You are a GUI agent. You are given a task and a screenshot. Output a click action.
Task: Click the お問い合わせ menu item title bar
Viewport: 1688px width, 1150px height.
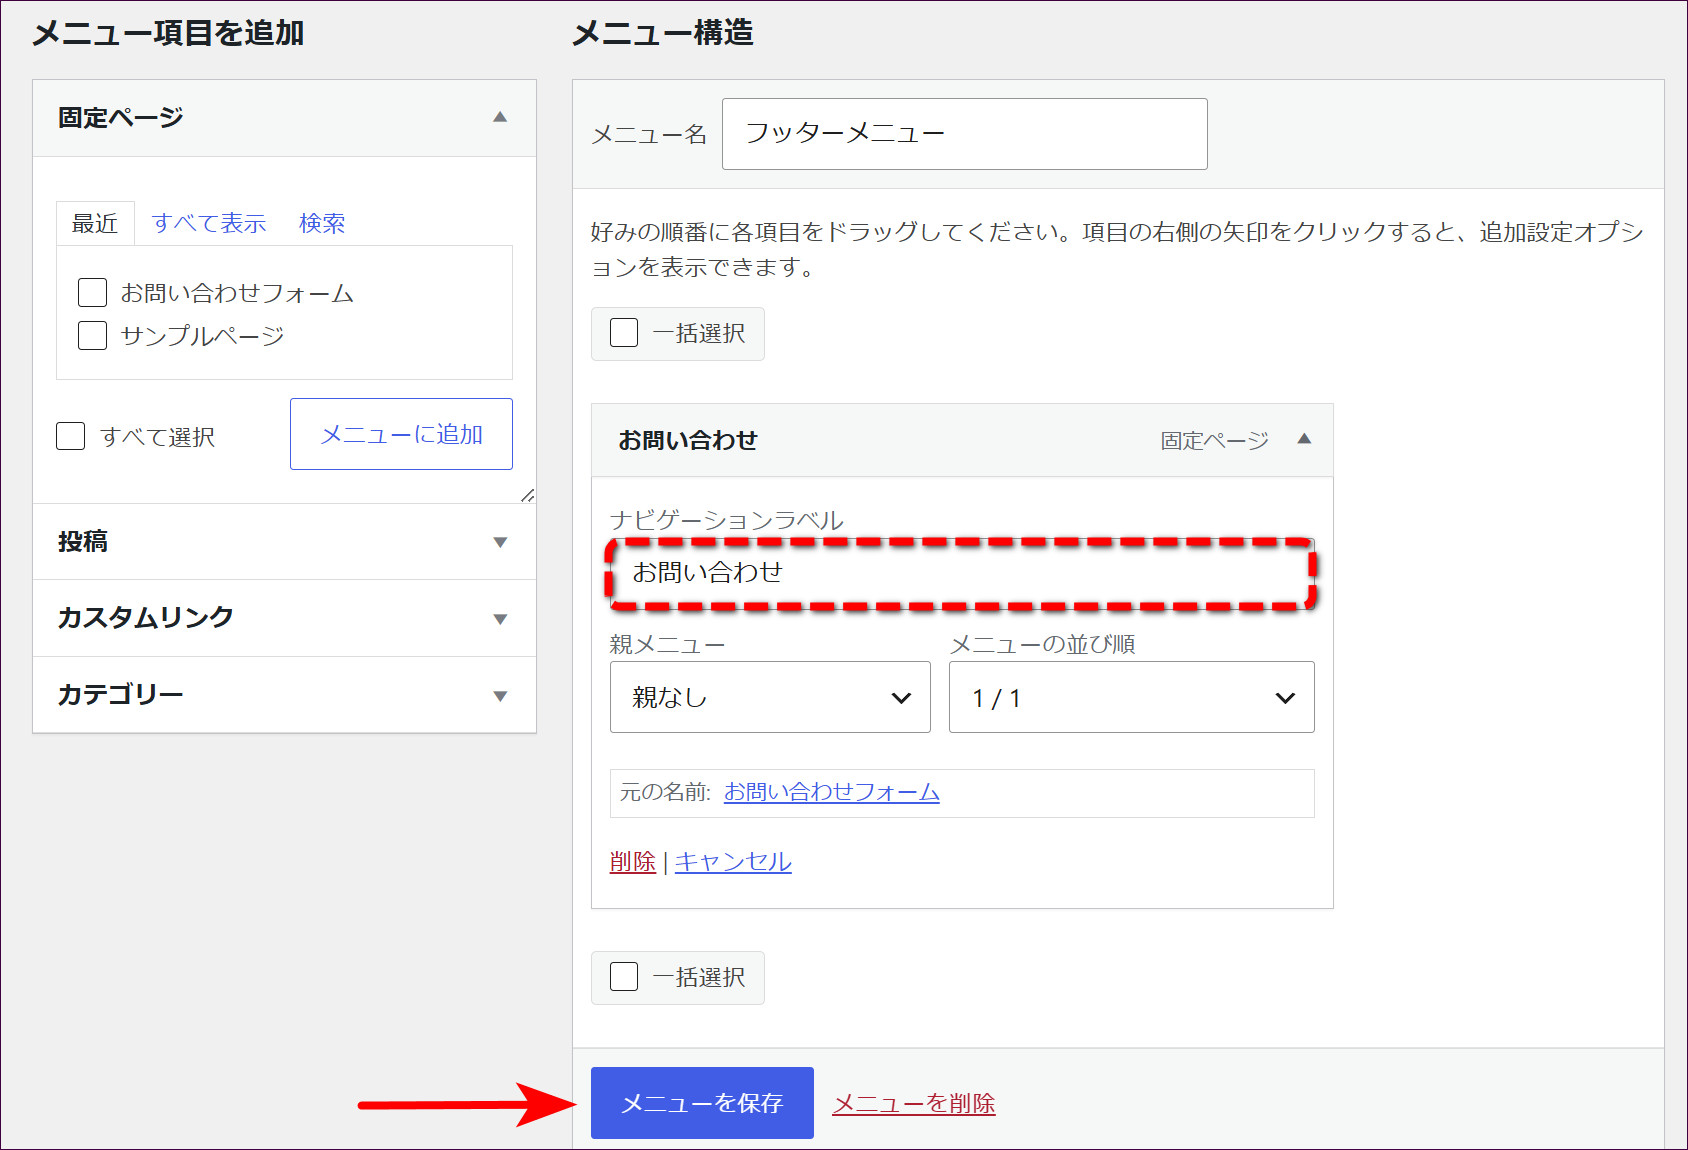coord(962,440)
